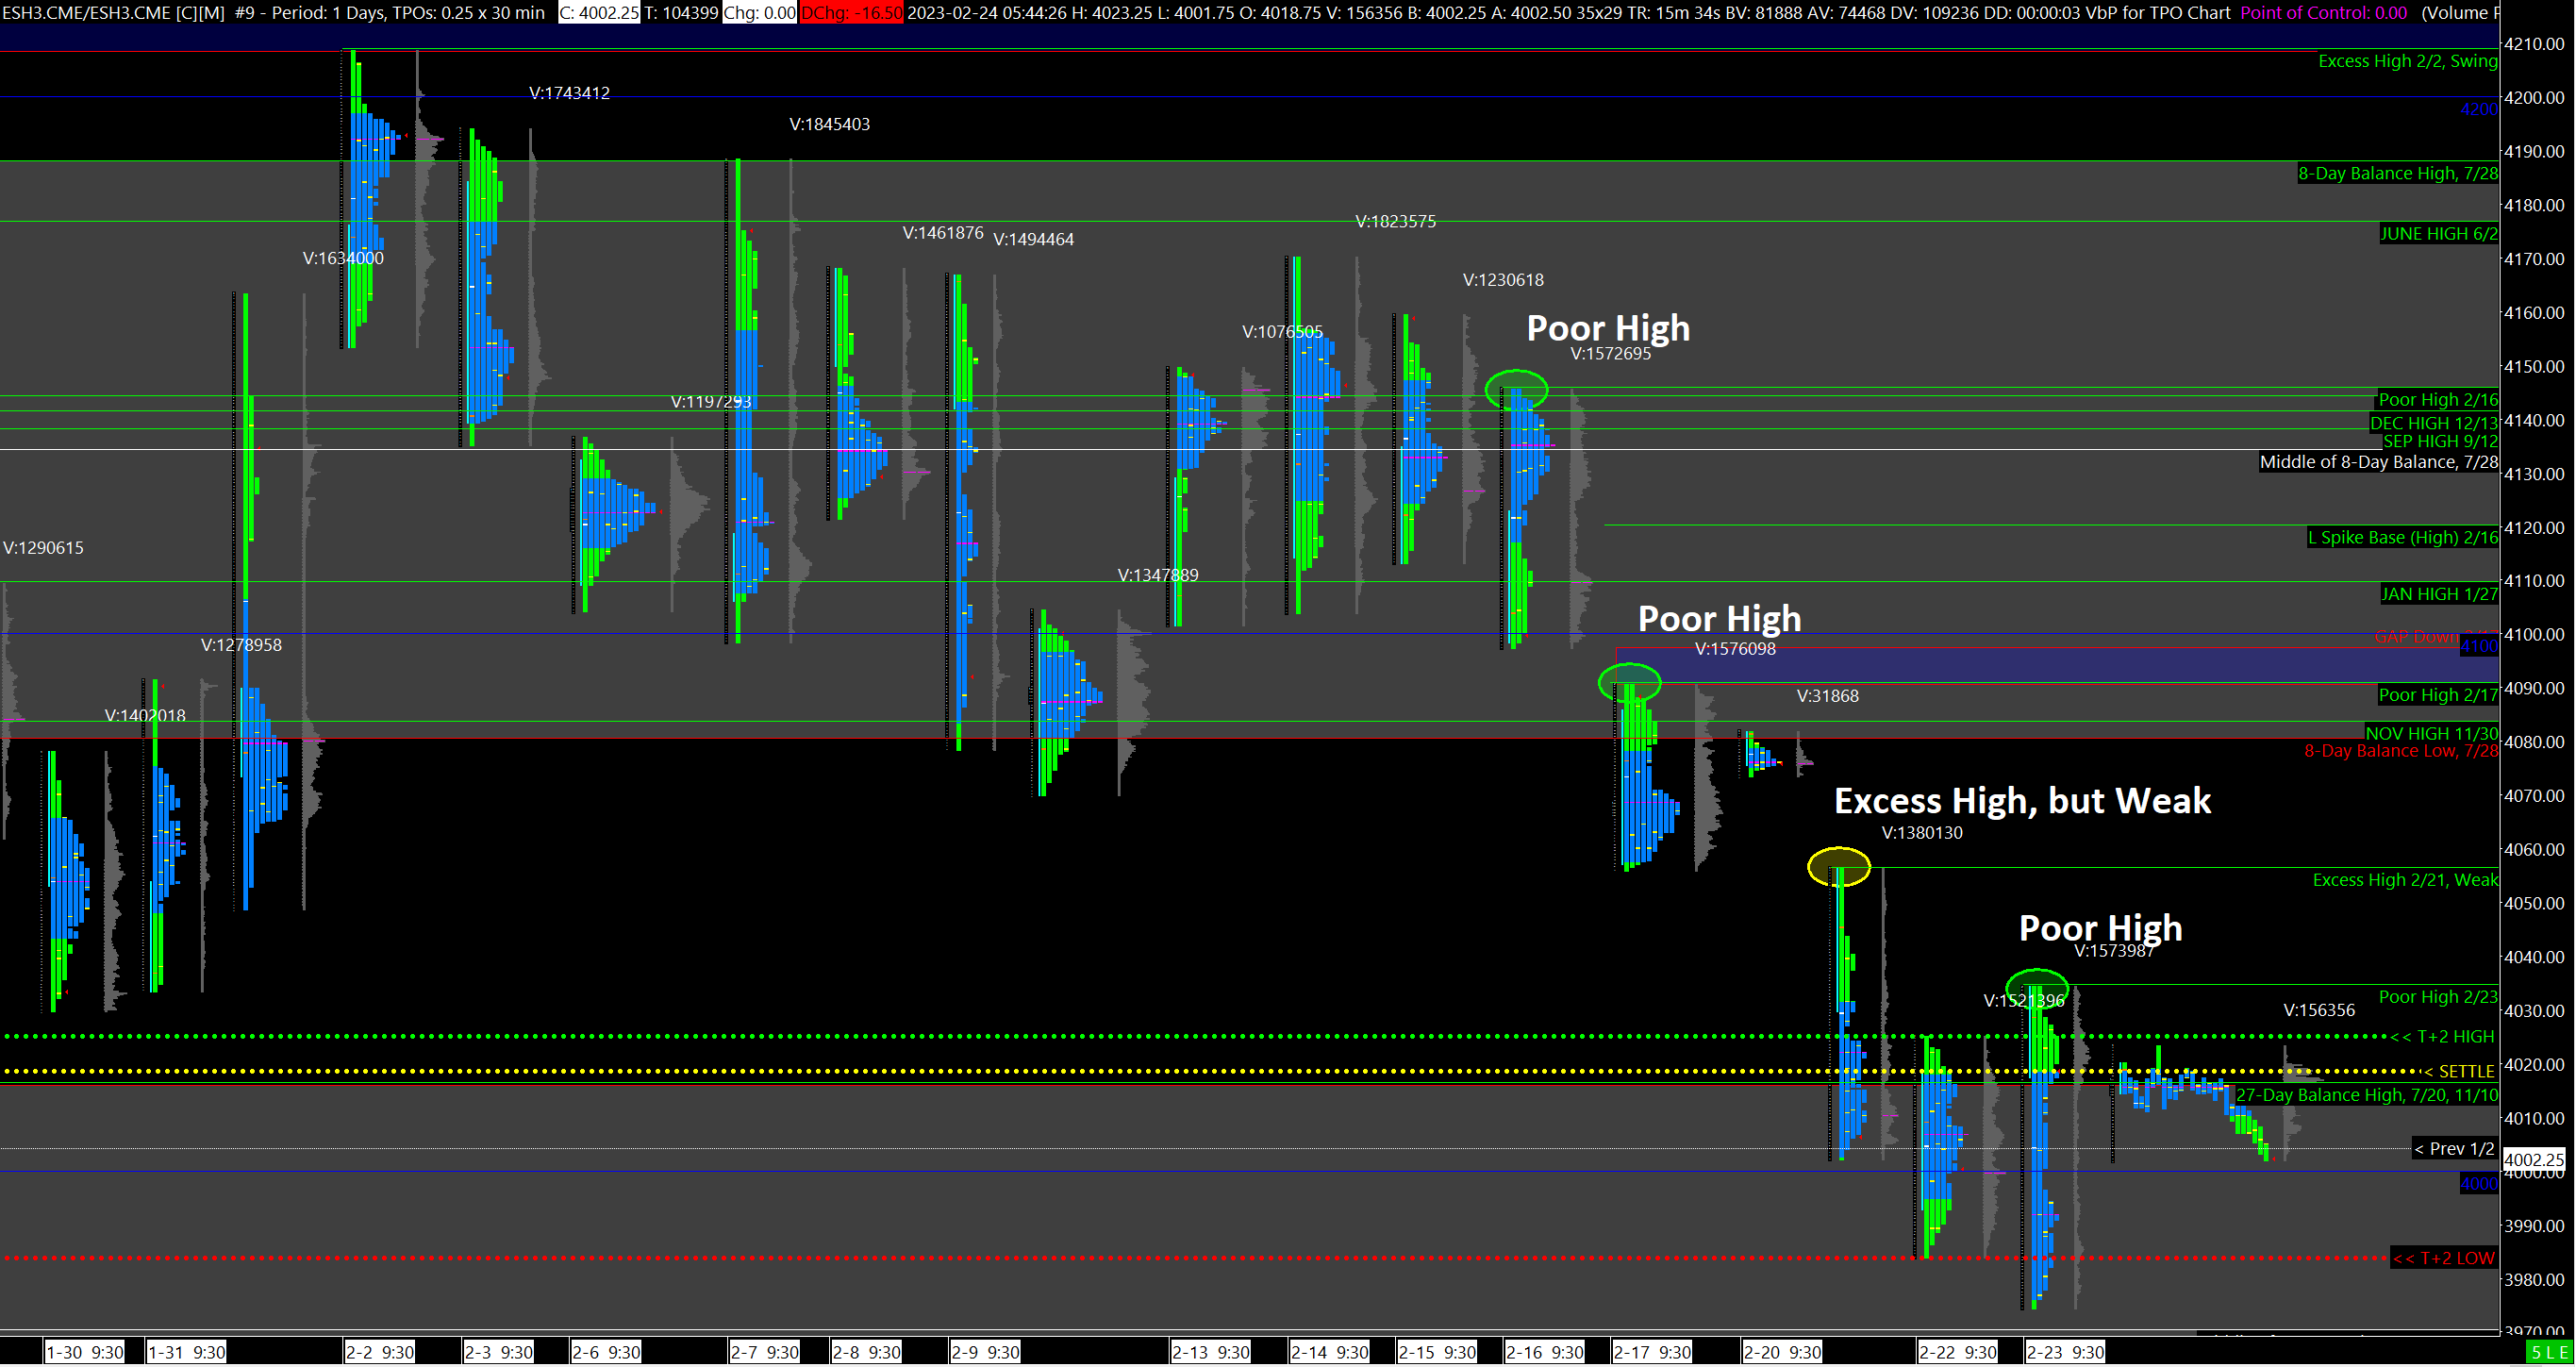Click the green ellipse above the 2-16 profile
The width and height of the screenshot is (2576, 1367).
[x=1516, y=389]
